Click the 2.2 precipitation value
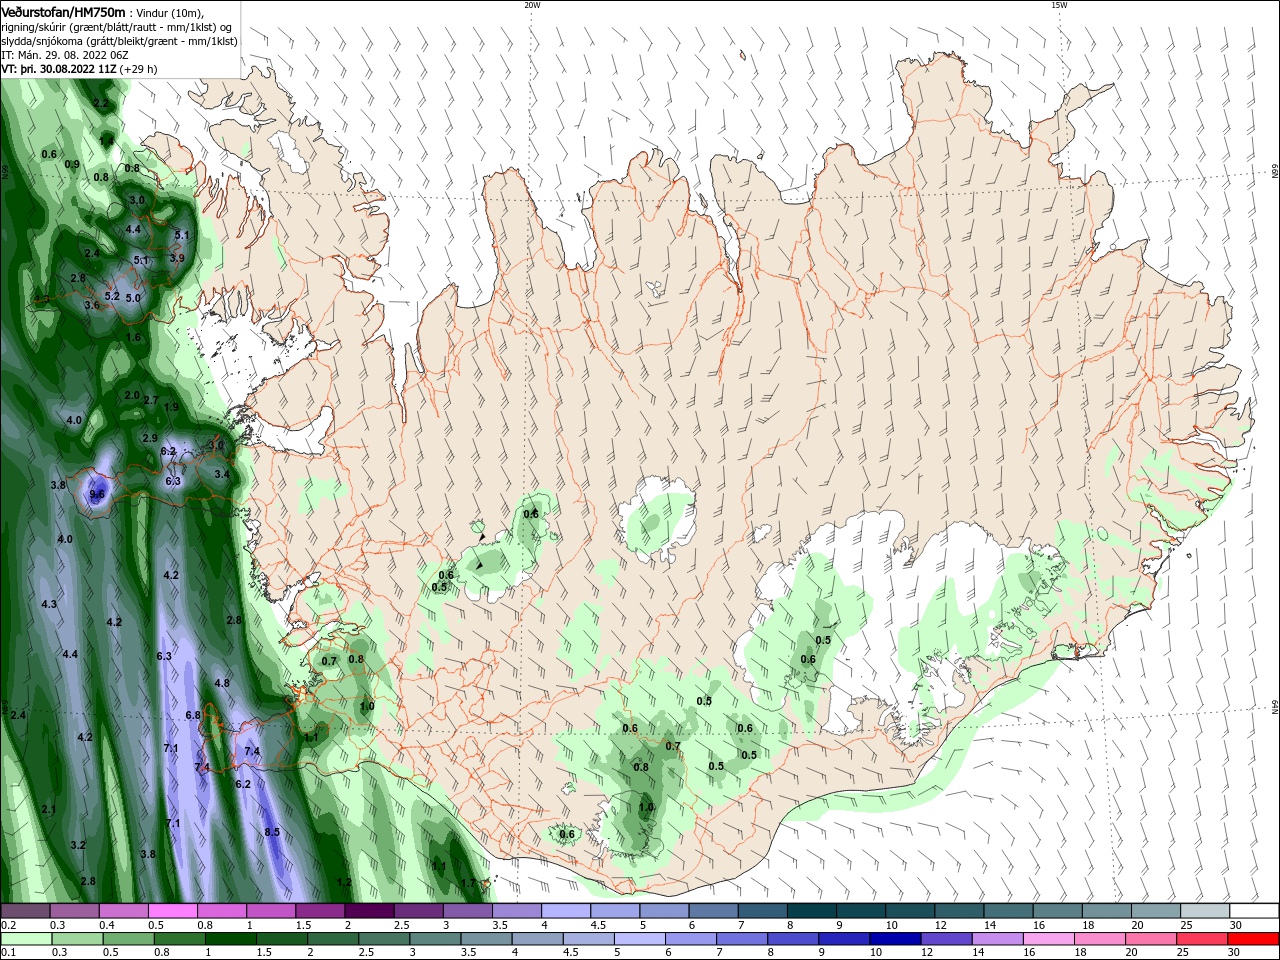Viewport: 1280px width, 960px height. tap(100, 103)
